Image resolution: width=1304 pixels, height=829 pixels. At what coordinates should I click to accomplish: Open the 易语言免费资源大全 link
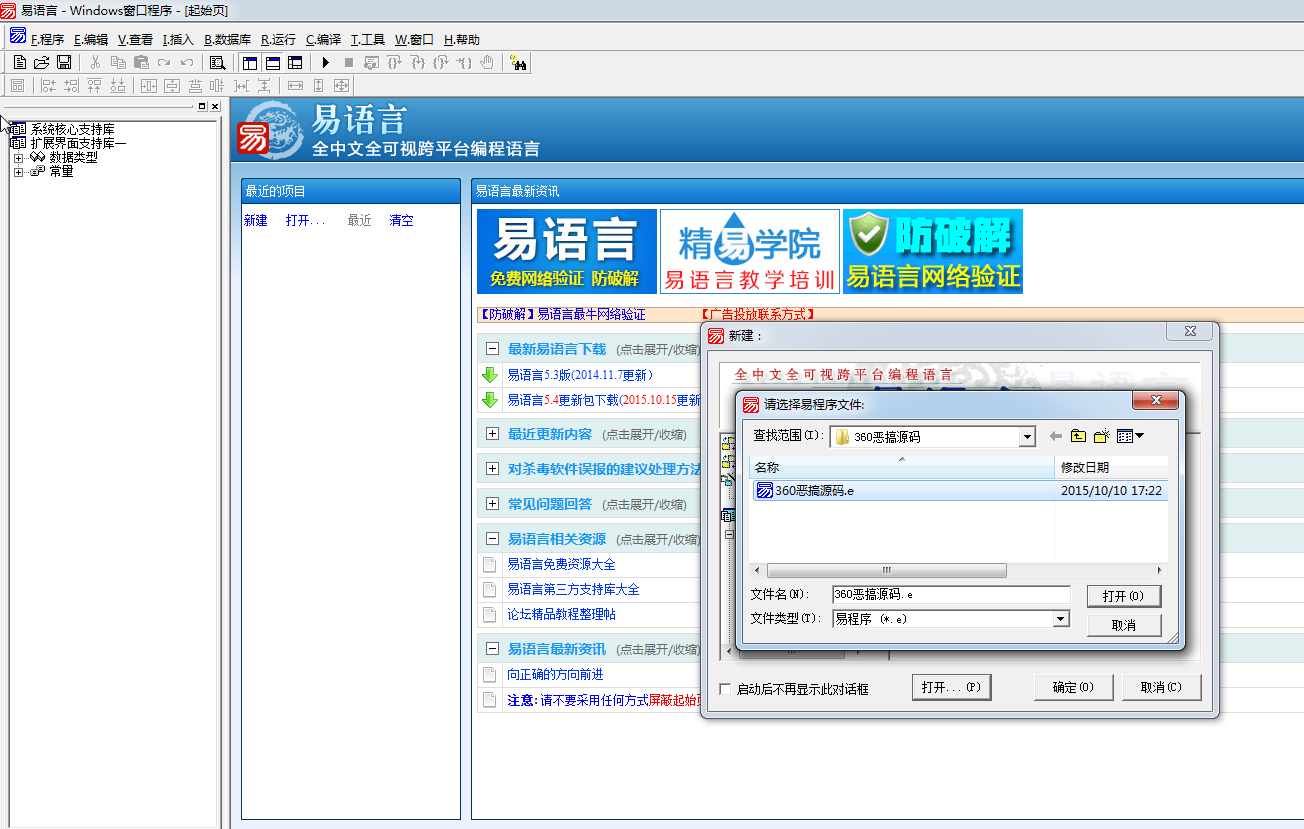[561, 565]
